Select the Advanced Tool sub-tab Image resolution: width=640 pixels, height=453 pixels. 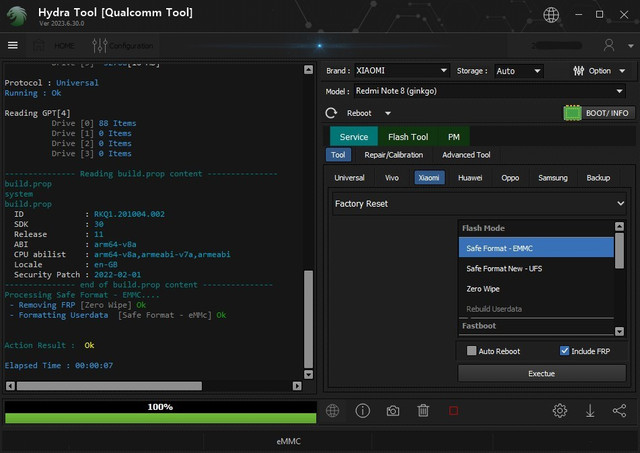click(x=466, y=155)
